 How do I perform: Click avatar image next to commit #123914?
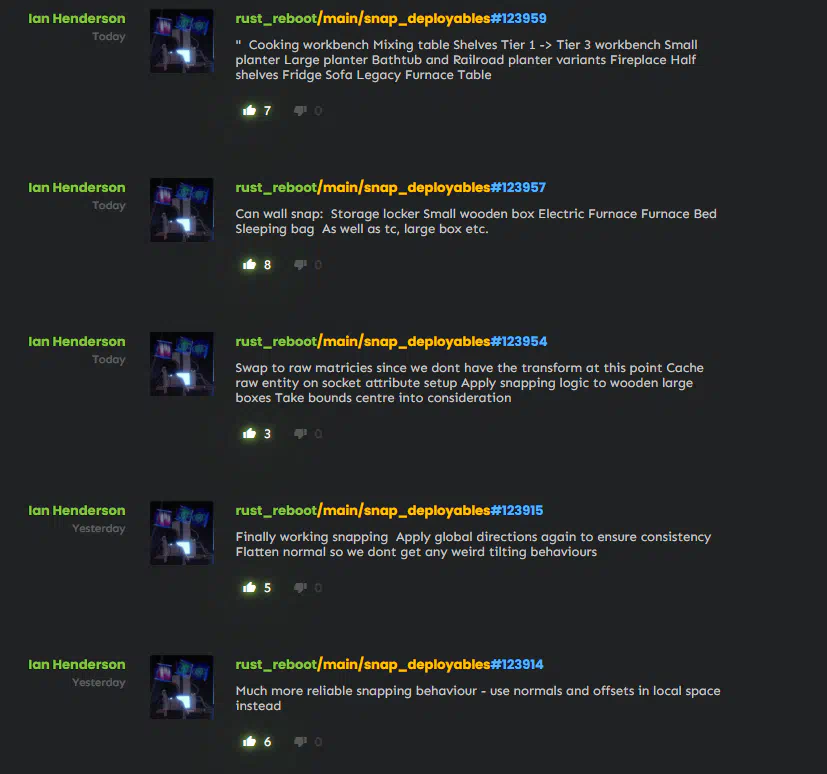point(181,687)
